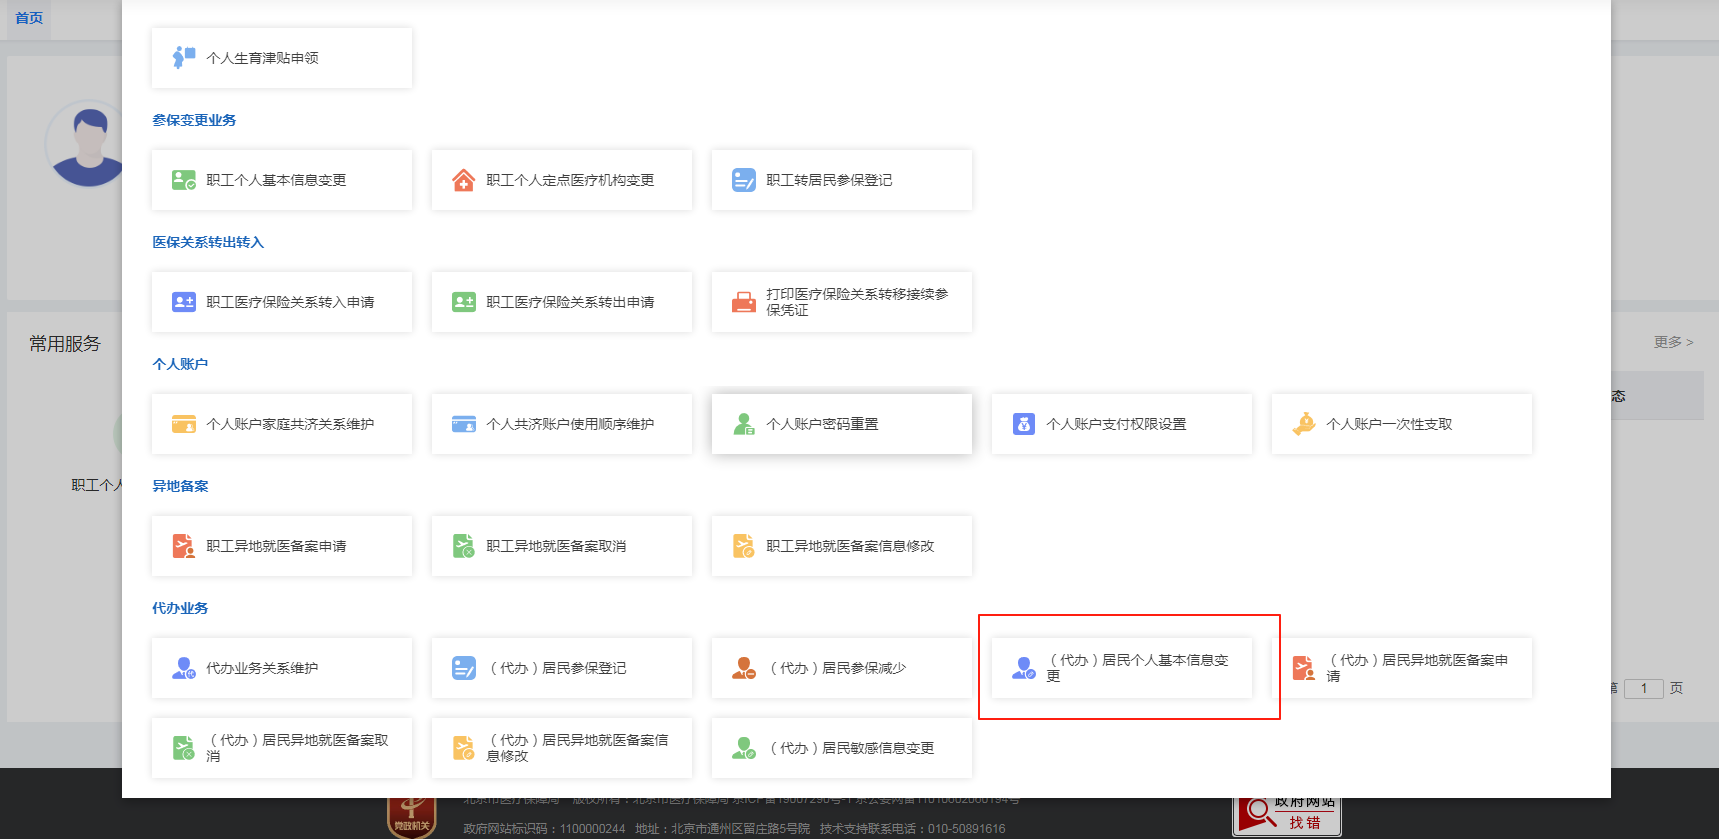Open the 首页 tab
The image size is (1719, 839).
coord(29,18)
